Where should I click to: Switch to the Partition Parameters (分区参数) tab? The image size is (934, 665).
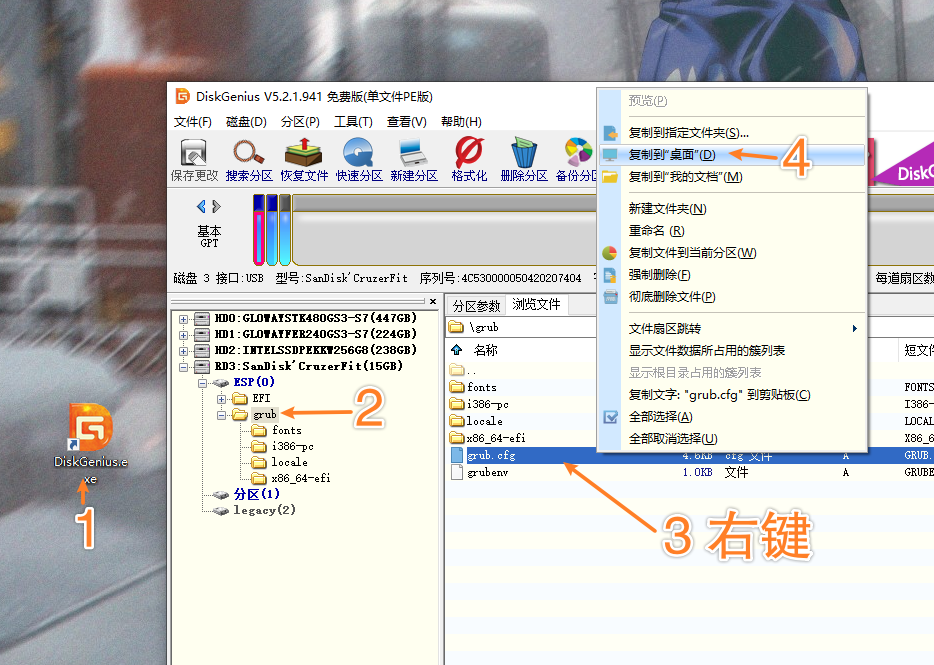[476, 306]
